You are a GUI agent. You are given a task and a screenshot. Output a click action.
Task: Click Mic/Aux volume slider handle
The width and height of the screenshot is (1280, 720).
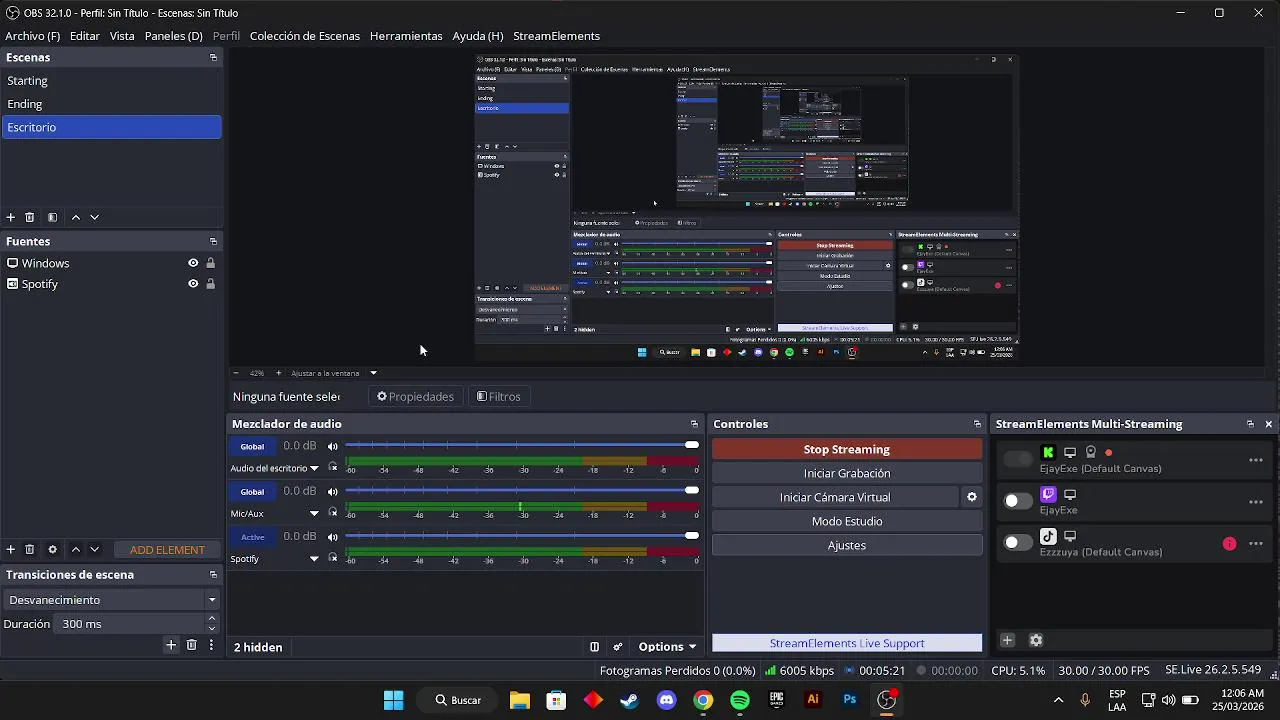[x=692, y=490]
